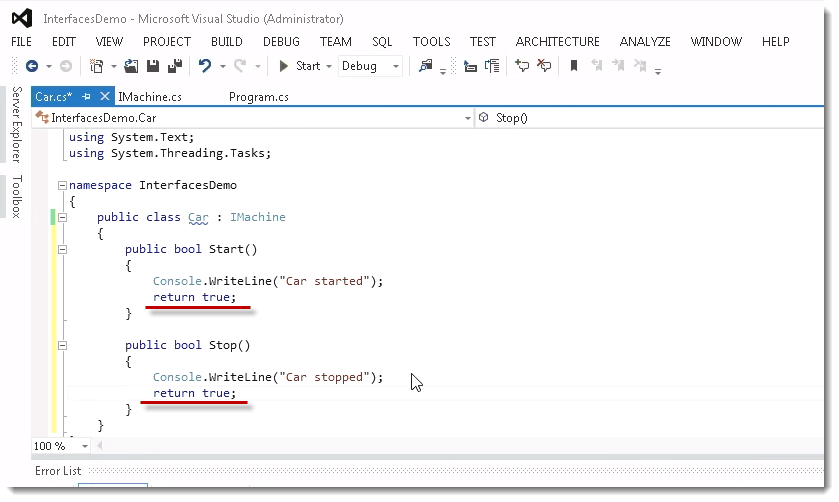This screenshot has width=839, height=502.
Task: Switch to the IMachine.cs tab
Action: tap(150, 97)
